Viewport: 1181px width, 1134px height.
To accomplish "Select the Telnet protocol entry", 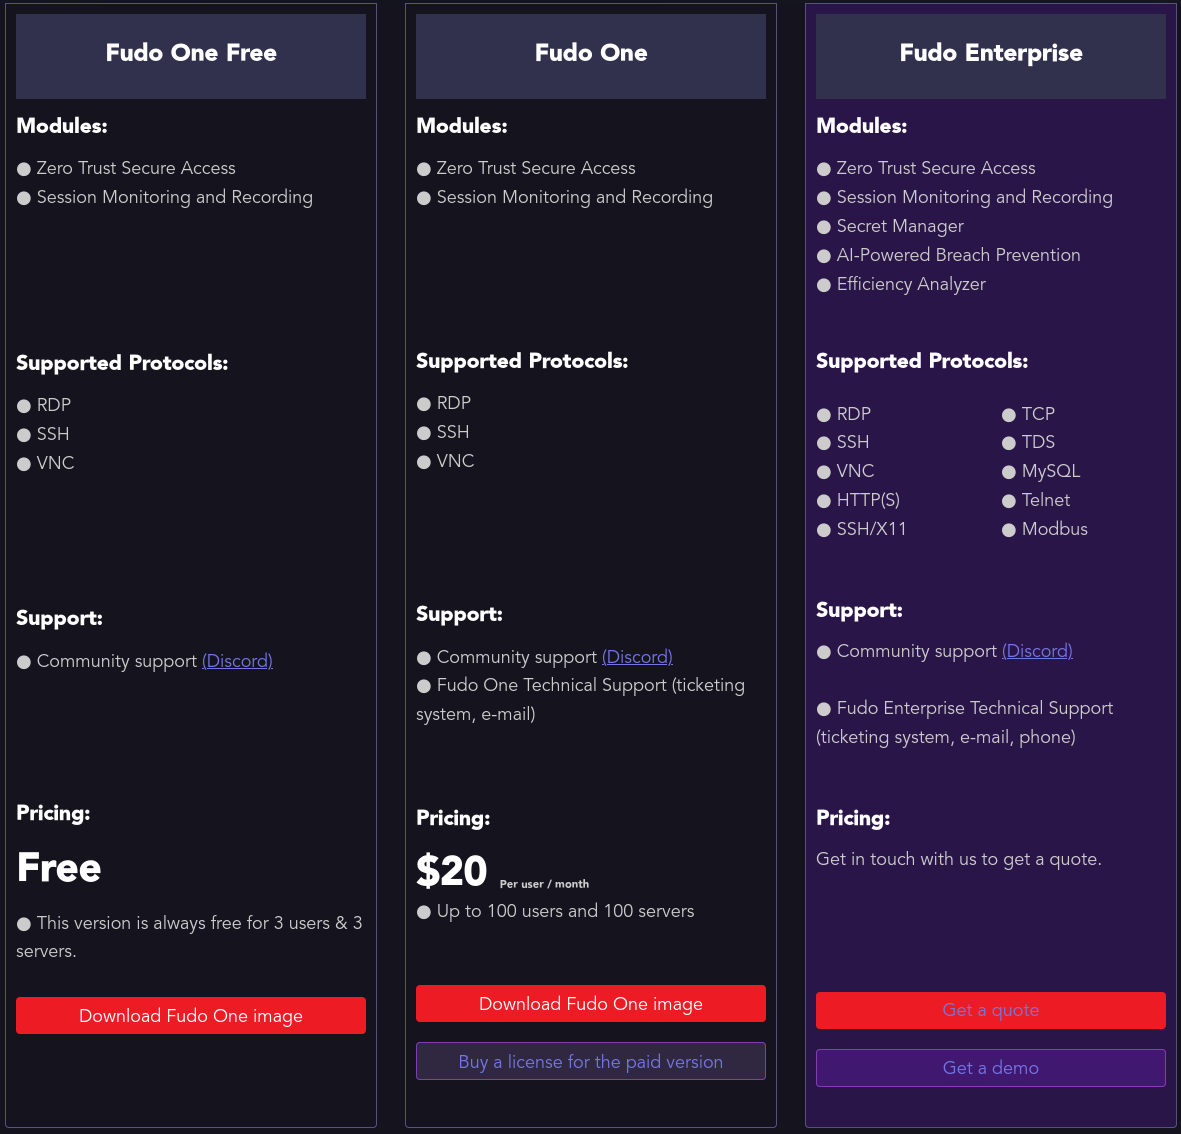I will 1045,500.
